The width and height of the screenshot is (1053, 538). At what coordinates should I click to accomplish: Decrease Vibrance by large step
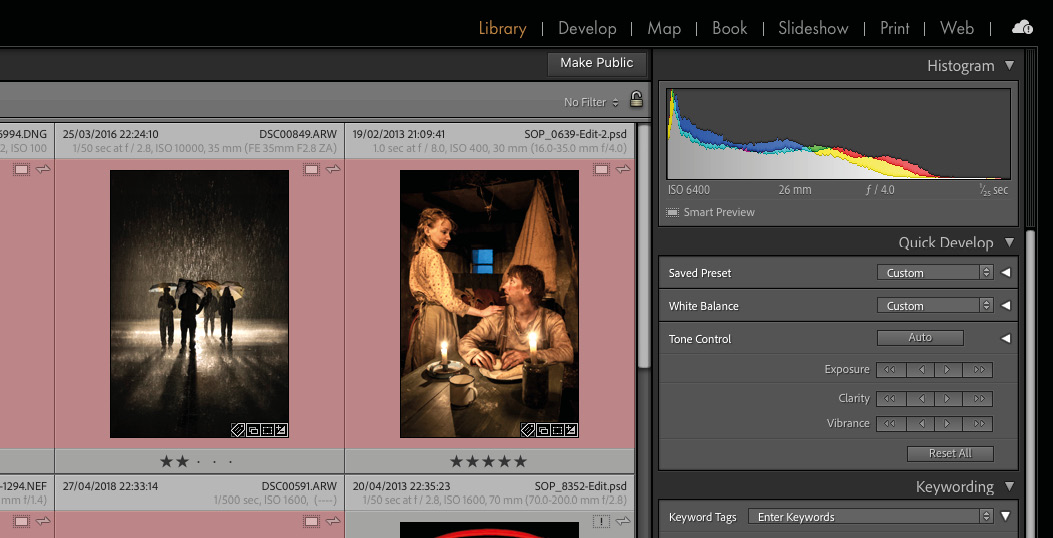coord(890,424)
